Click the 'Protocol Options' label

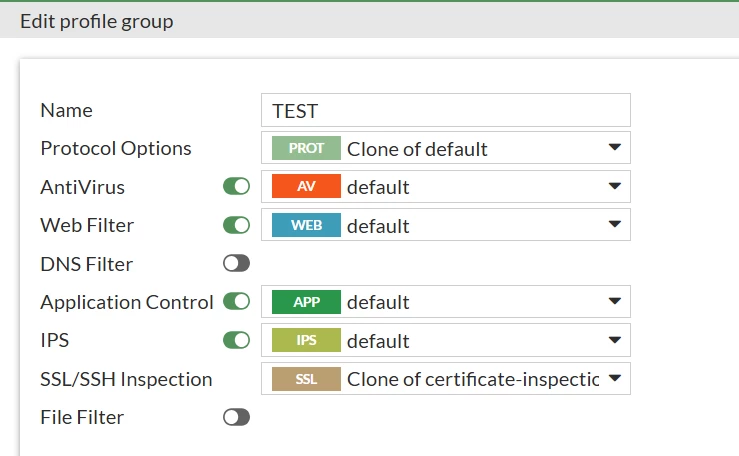pyautogui.click(x=116, y=149)
